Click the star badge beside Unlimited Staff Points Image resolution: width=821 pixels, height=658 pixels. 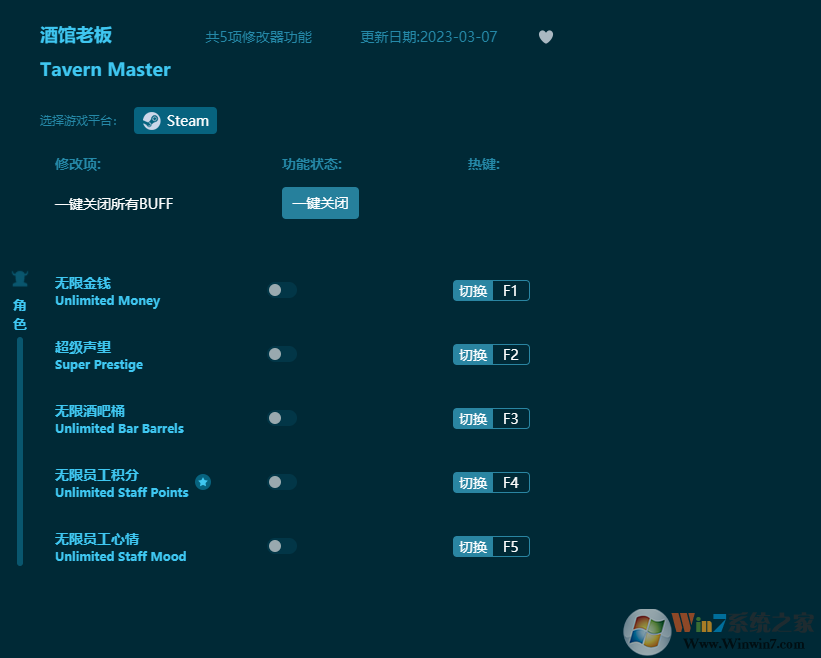click(203, 482)
